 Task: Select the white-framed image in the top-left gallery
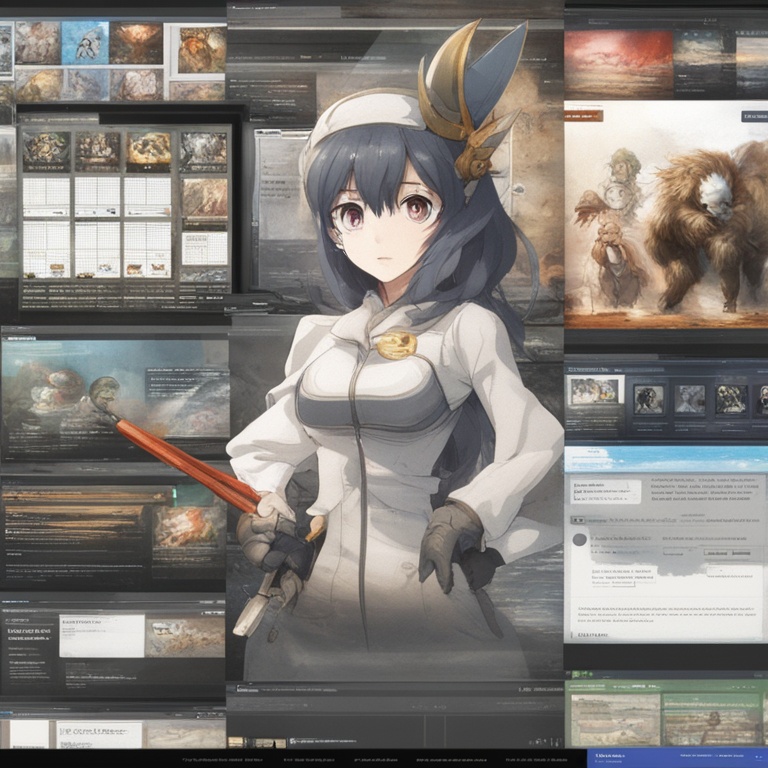click(200, 49)
